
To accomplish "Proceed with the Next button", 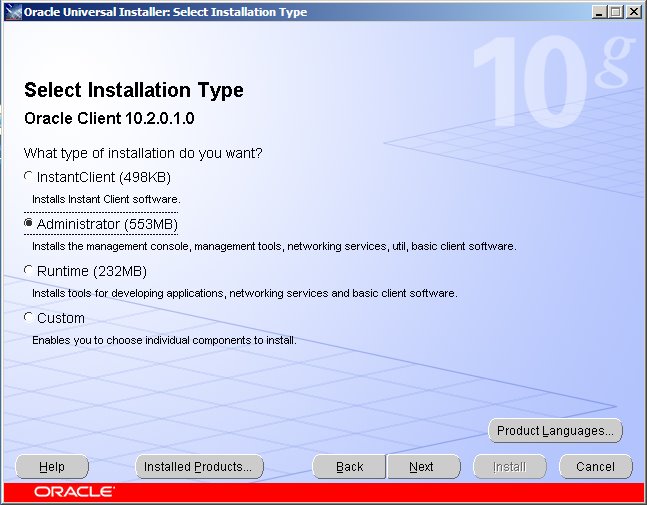I will pos(424,467).
